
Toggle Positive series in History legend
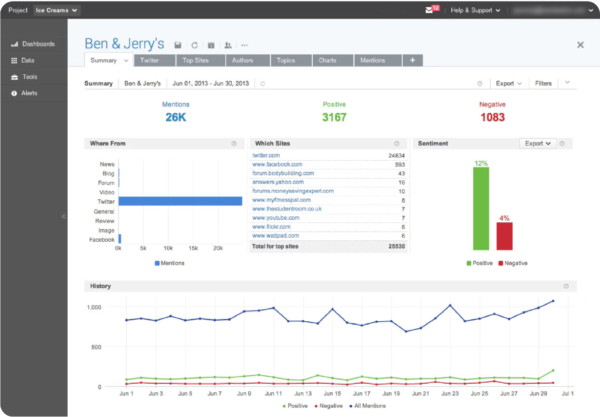pyautogui.click(x=295, y=406)
